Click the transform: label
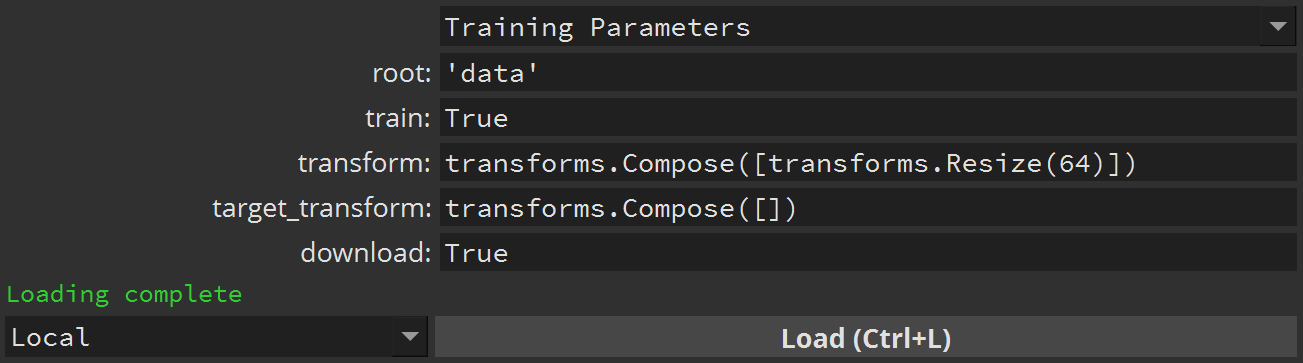The image size is (1303, 363). (364, 163)
